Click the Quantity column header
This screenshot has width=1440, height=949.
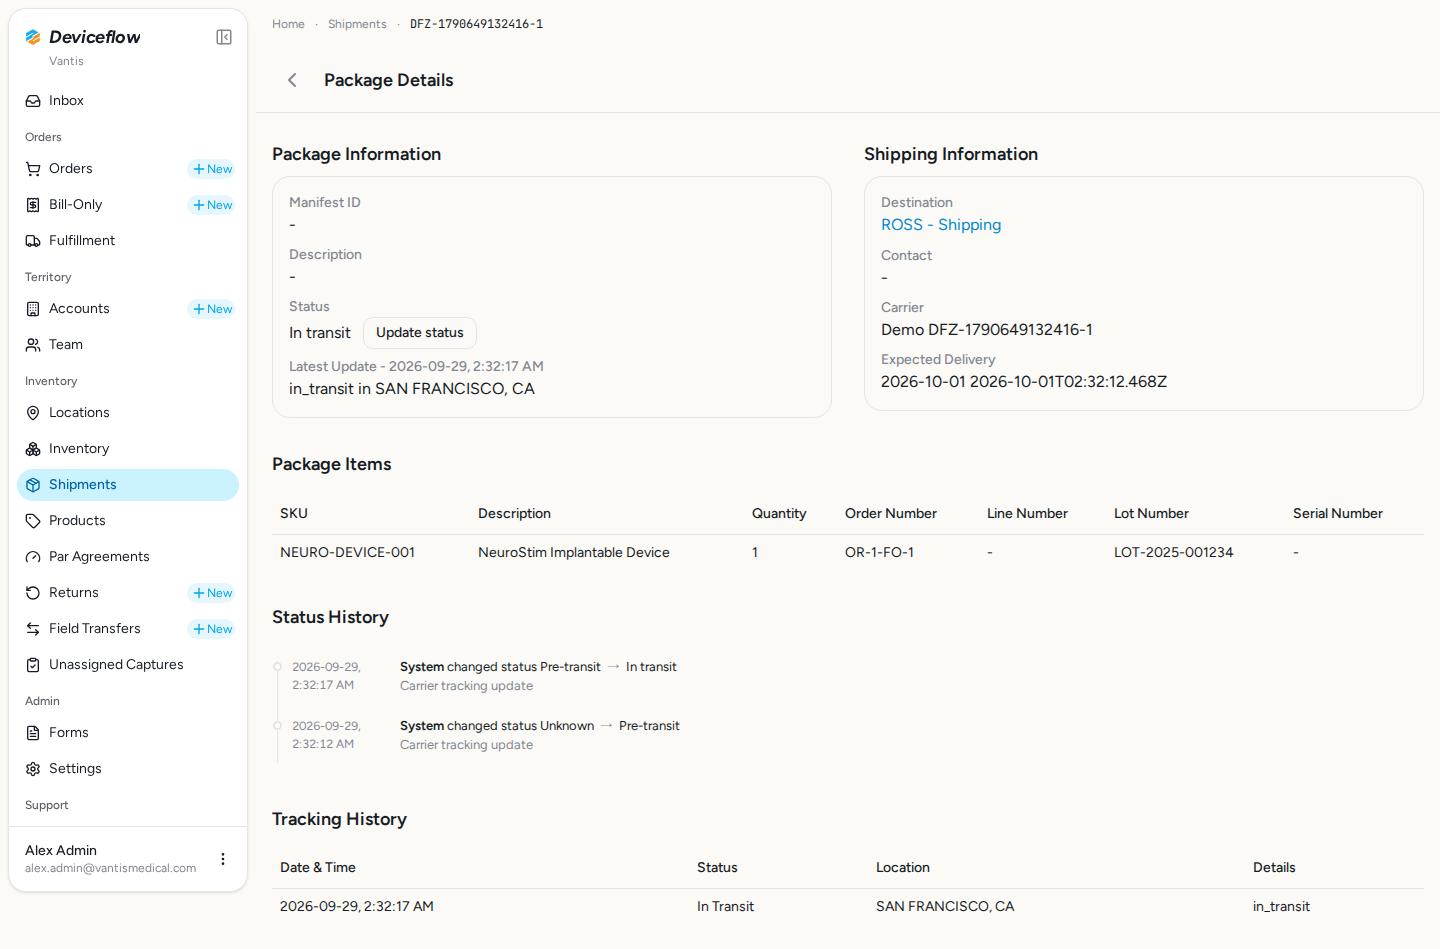point(778,513)
